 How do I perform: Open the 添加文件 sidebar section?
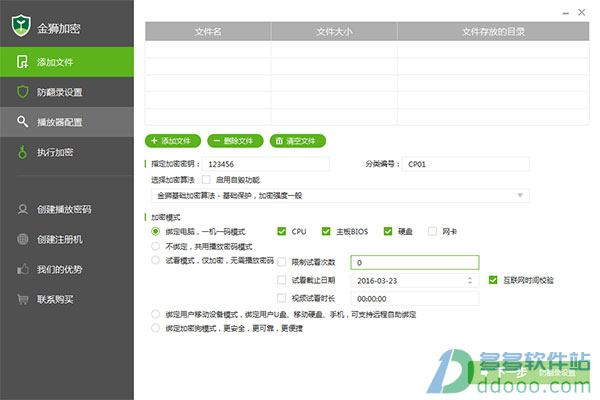67,62
